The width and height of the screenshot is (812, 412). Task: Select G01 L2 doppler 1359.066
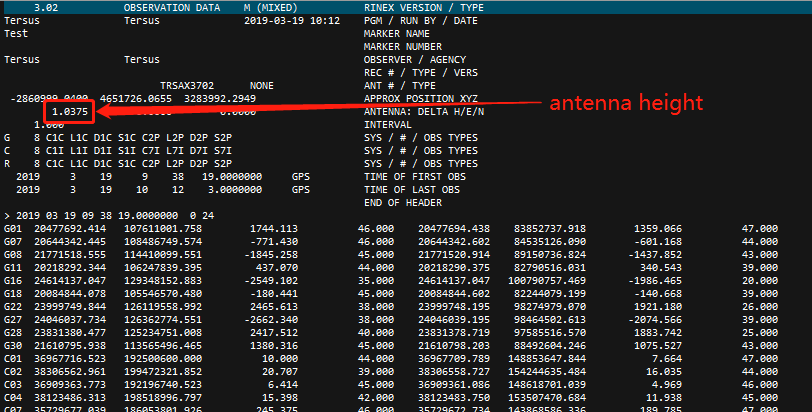(658, 228)
